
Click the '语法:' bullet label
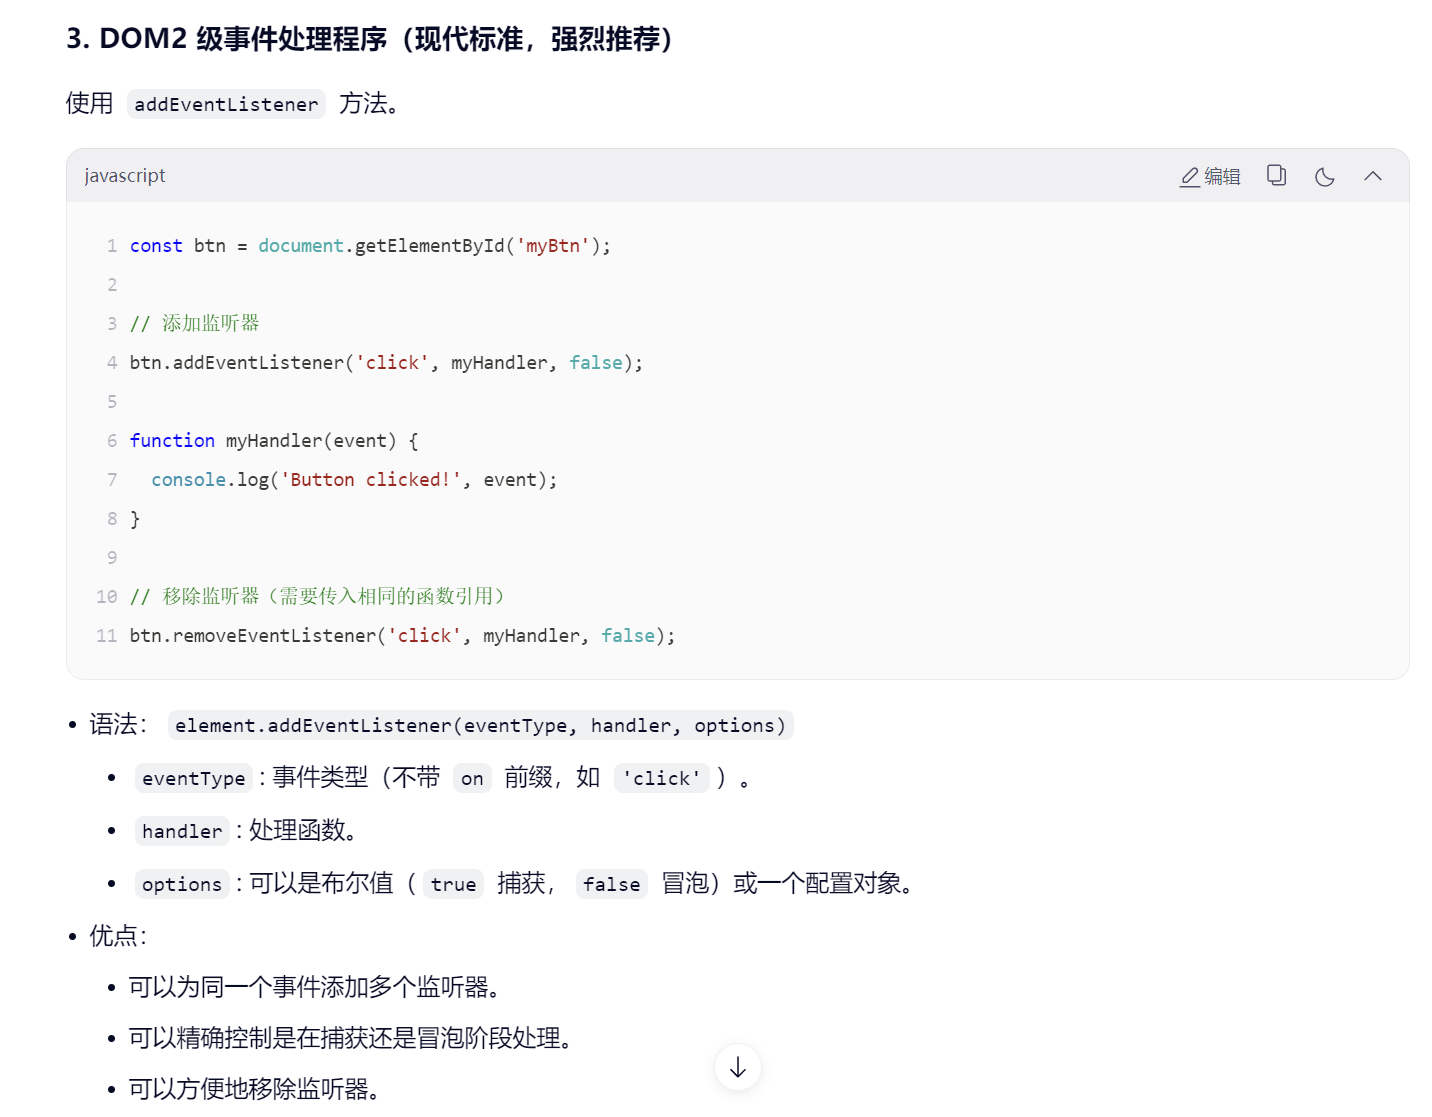coord(118,724)
